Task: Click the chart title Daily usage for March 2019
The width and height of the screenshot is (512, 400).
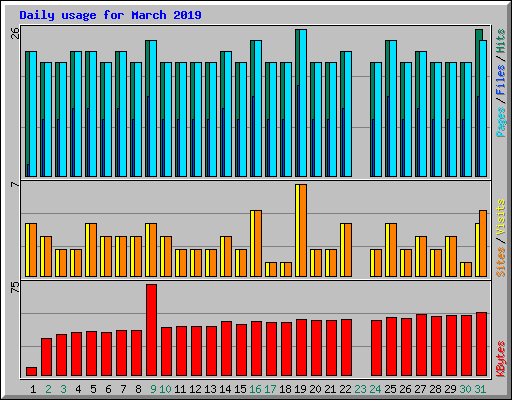Action: (x=110, y=15)
